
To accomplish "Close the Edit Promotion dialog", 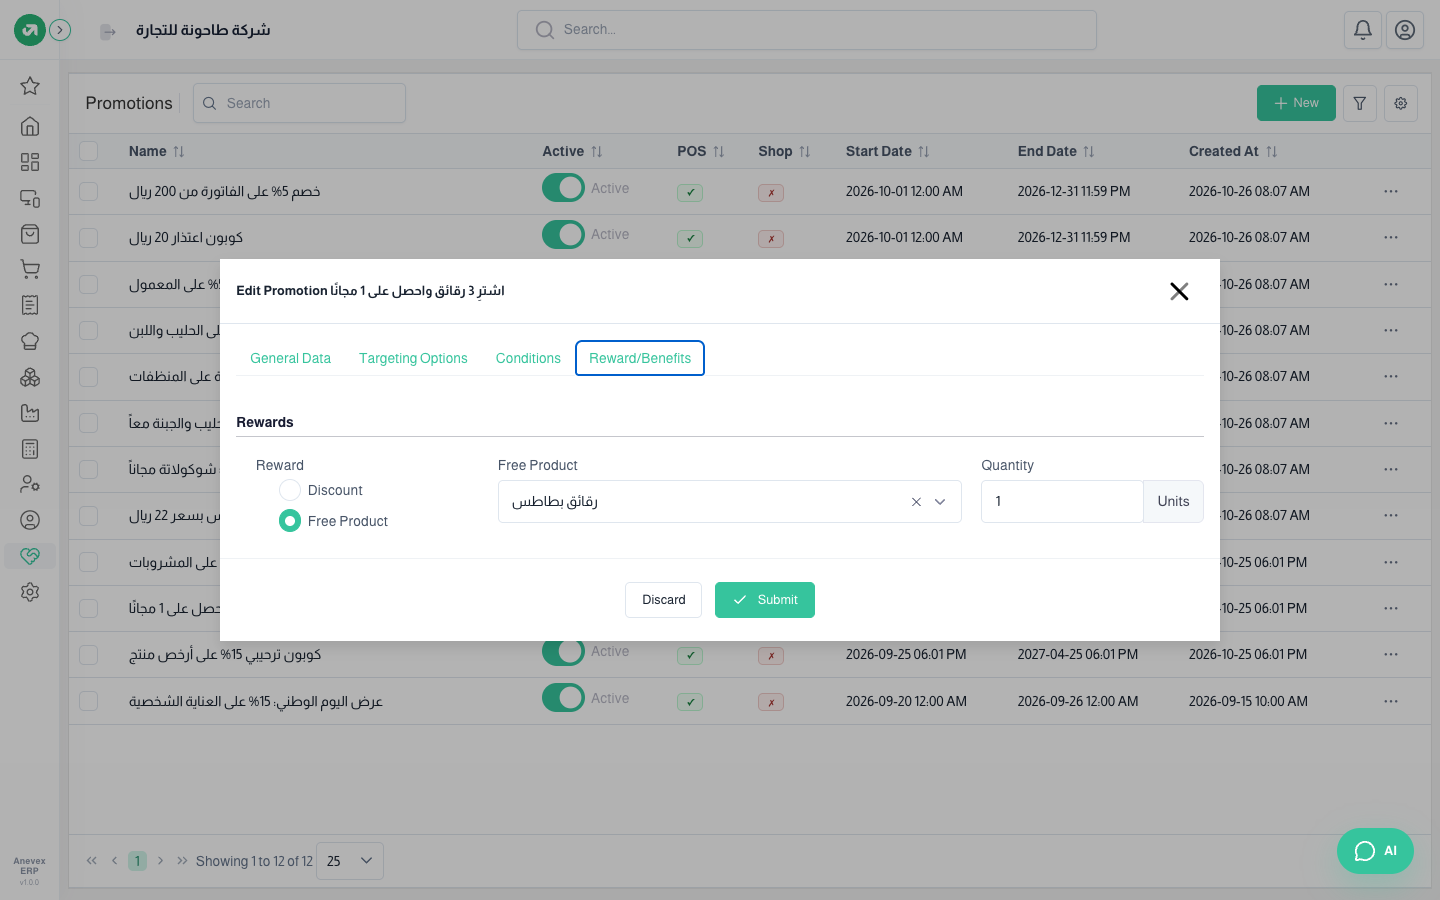I will point(1179,291).
